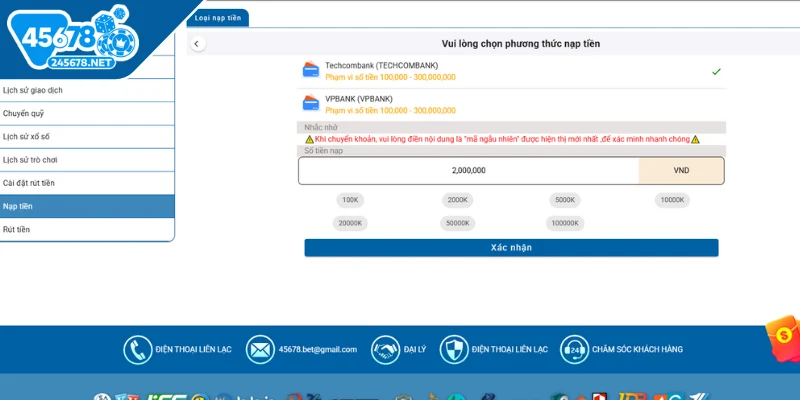Choose the 2000K quick amount
Image resolution: width=800 pixels, height=400 pixels.
(x=457, y=200)
